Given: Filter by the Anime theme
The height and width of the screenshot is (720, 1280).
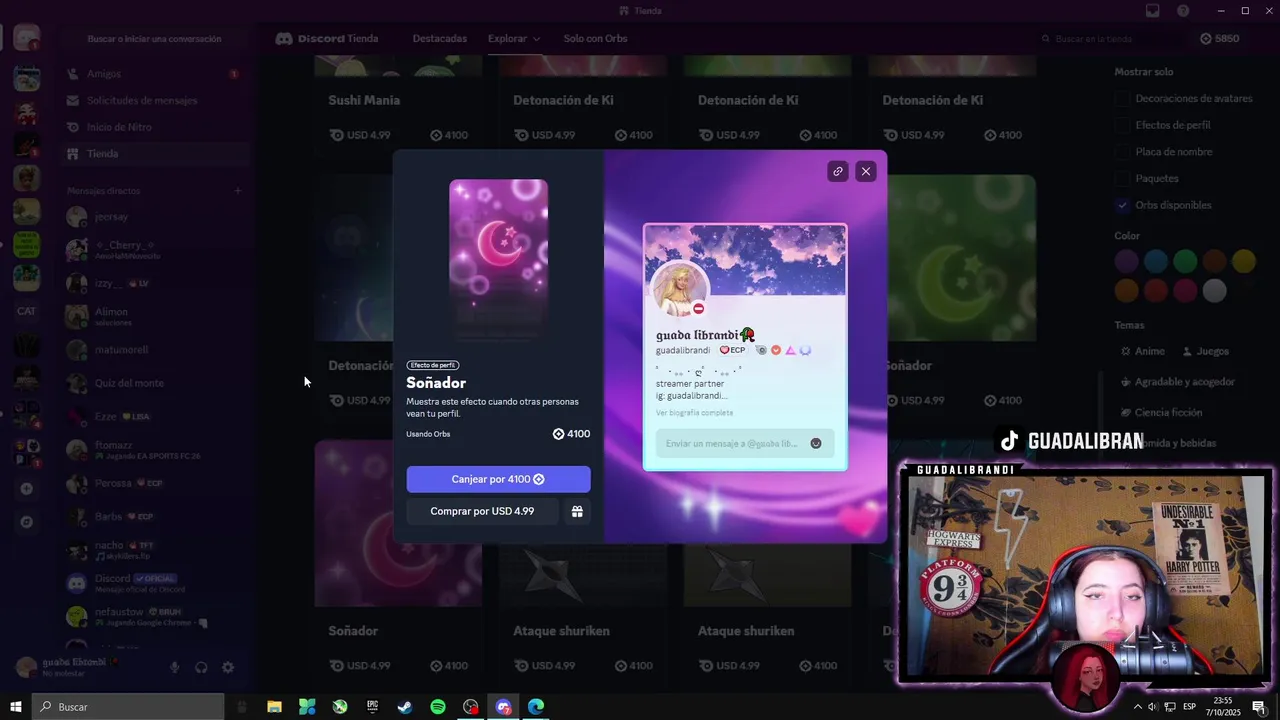Looking at the screenshot, I should tap(1143, 351).
